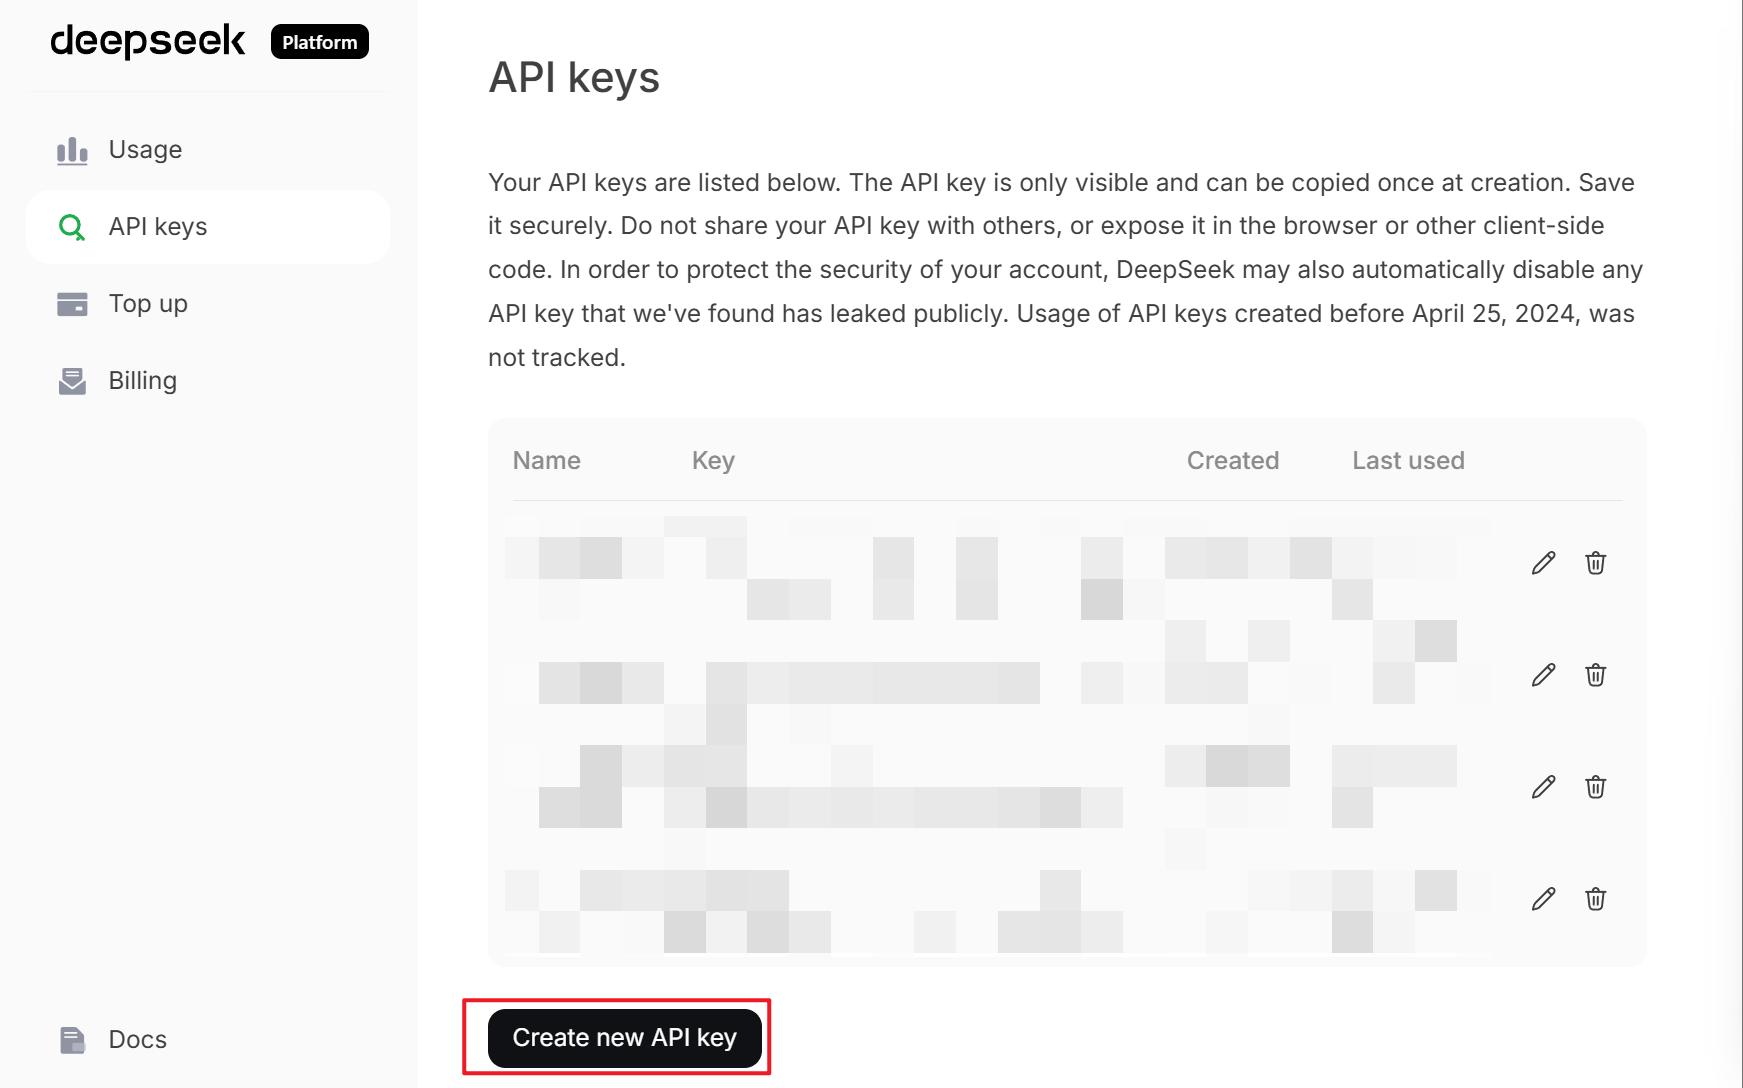This screenshot has height=1088, width=1743.
Task: Rename the third API key via pencil icon
Action: tap(1543, 787)
